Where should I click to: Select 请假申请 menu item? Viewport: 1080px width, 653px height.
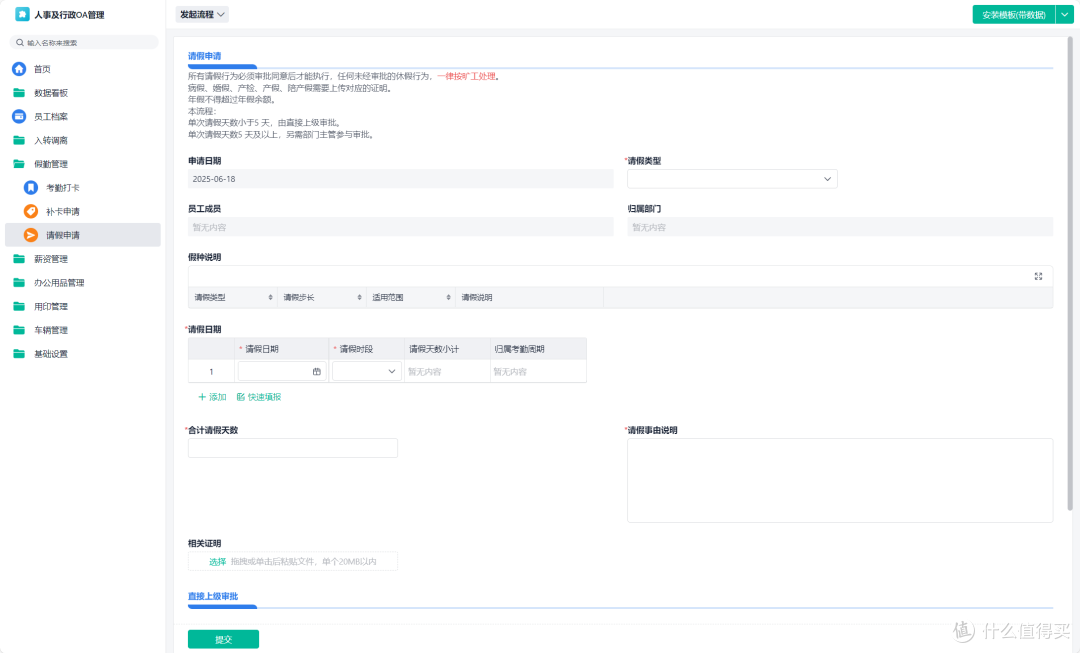tap(83, 235)
